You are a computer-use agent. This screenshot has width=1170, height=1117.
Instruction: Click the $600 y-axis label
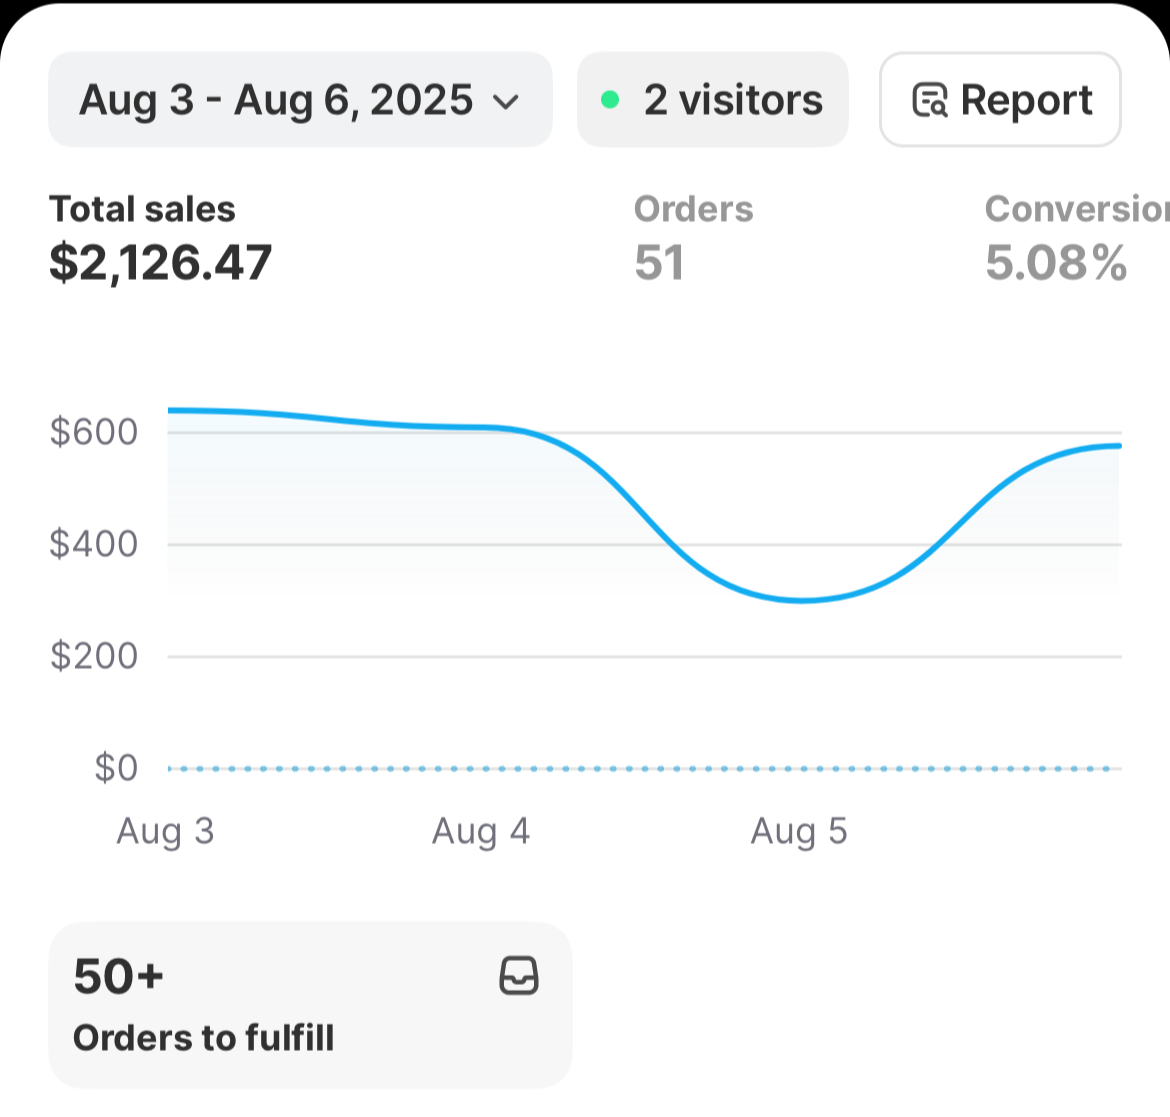pyautogui.click(x=94, y=432)
